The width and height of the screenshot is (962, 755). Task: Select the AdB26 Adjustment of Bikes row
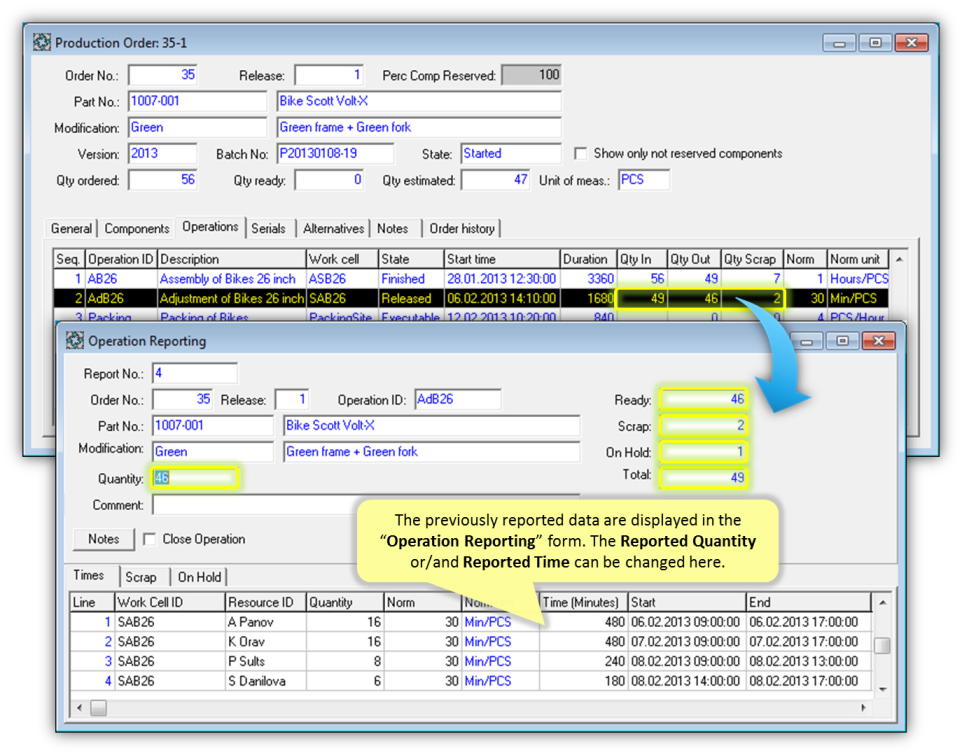[x=471, y=298]
